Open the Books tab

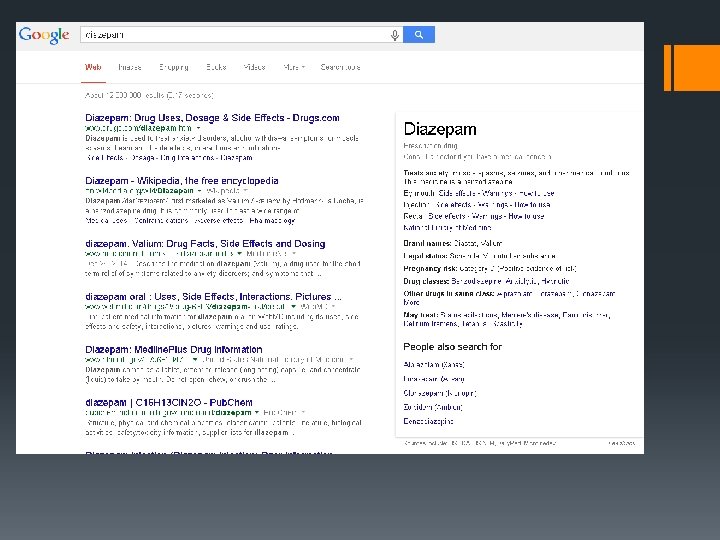point(216,67)
